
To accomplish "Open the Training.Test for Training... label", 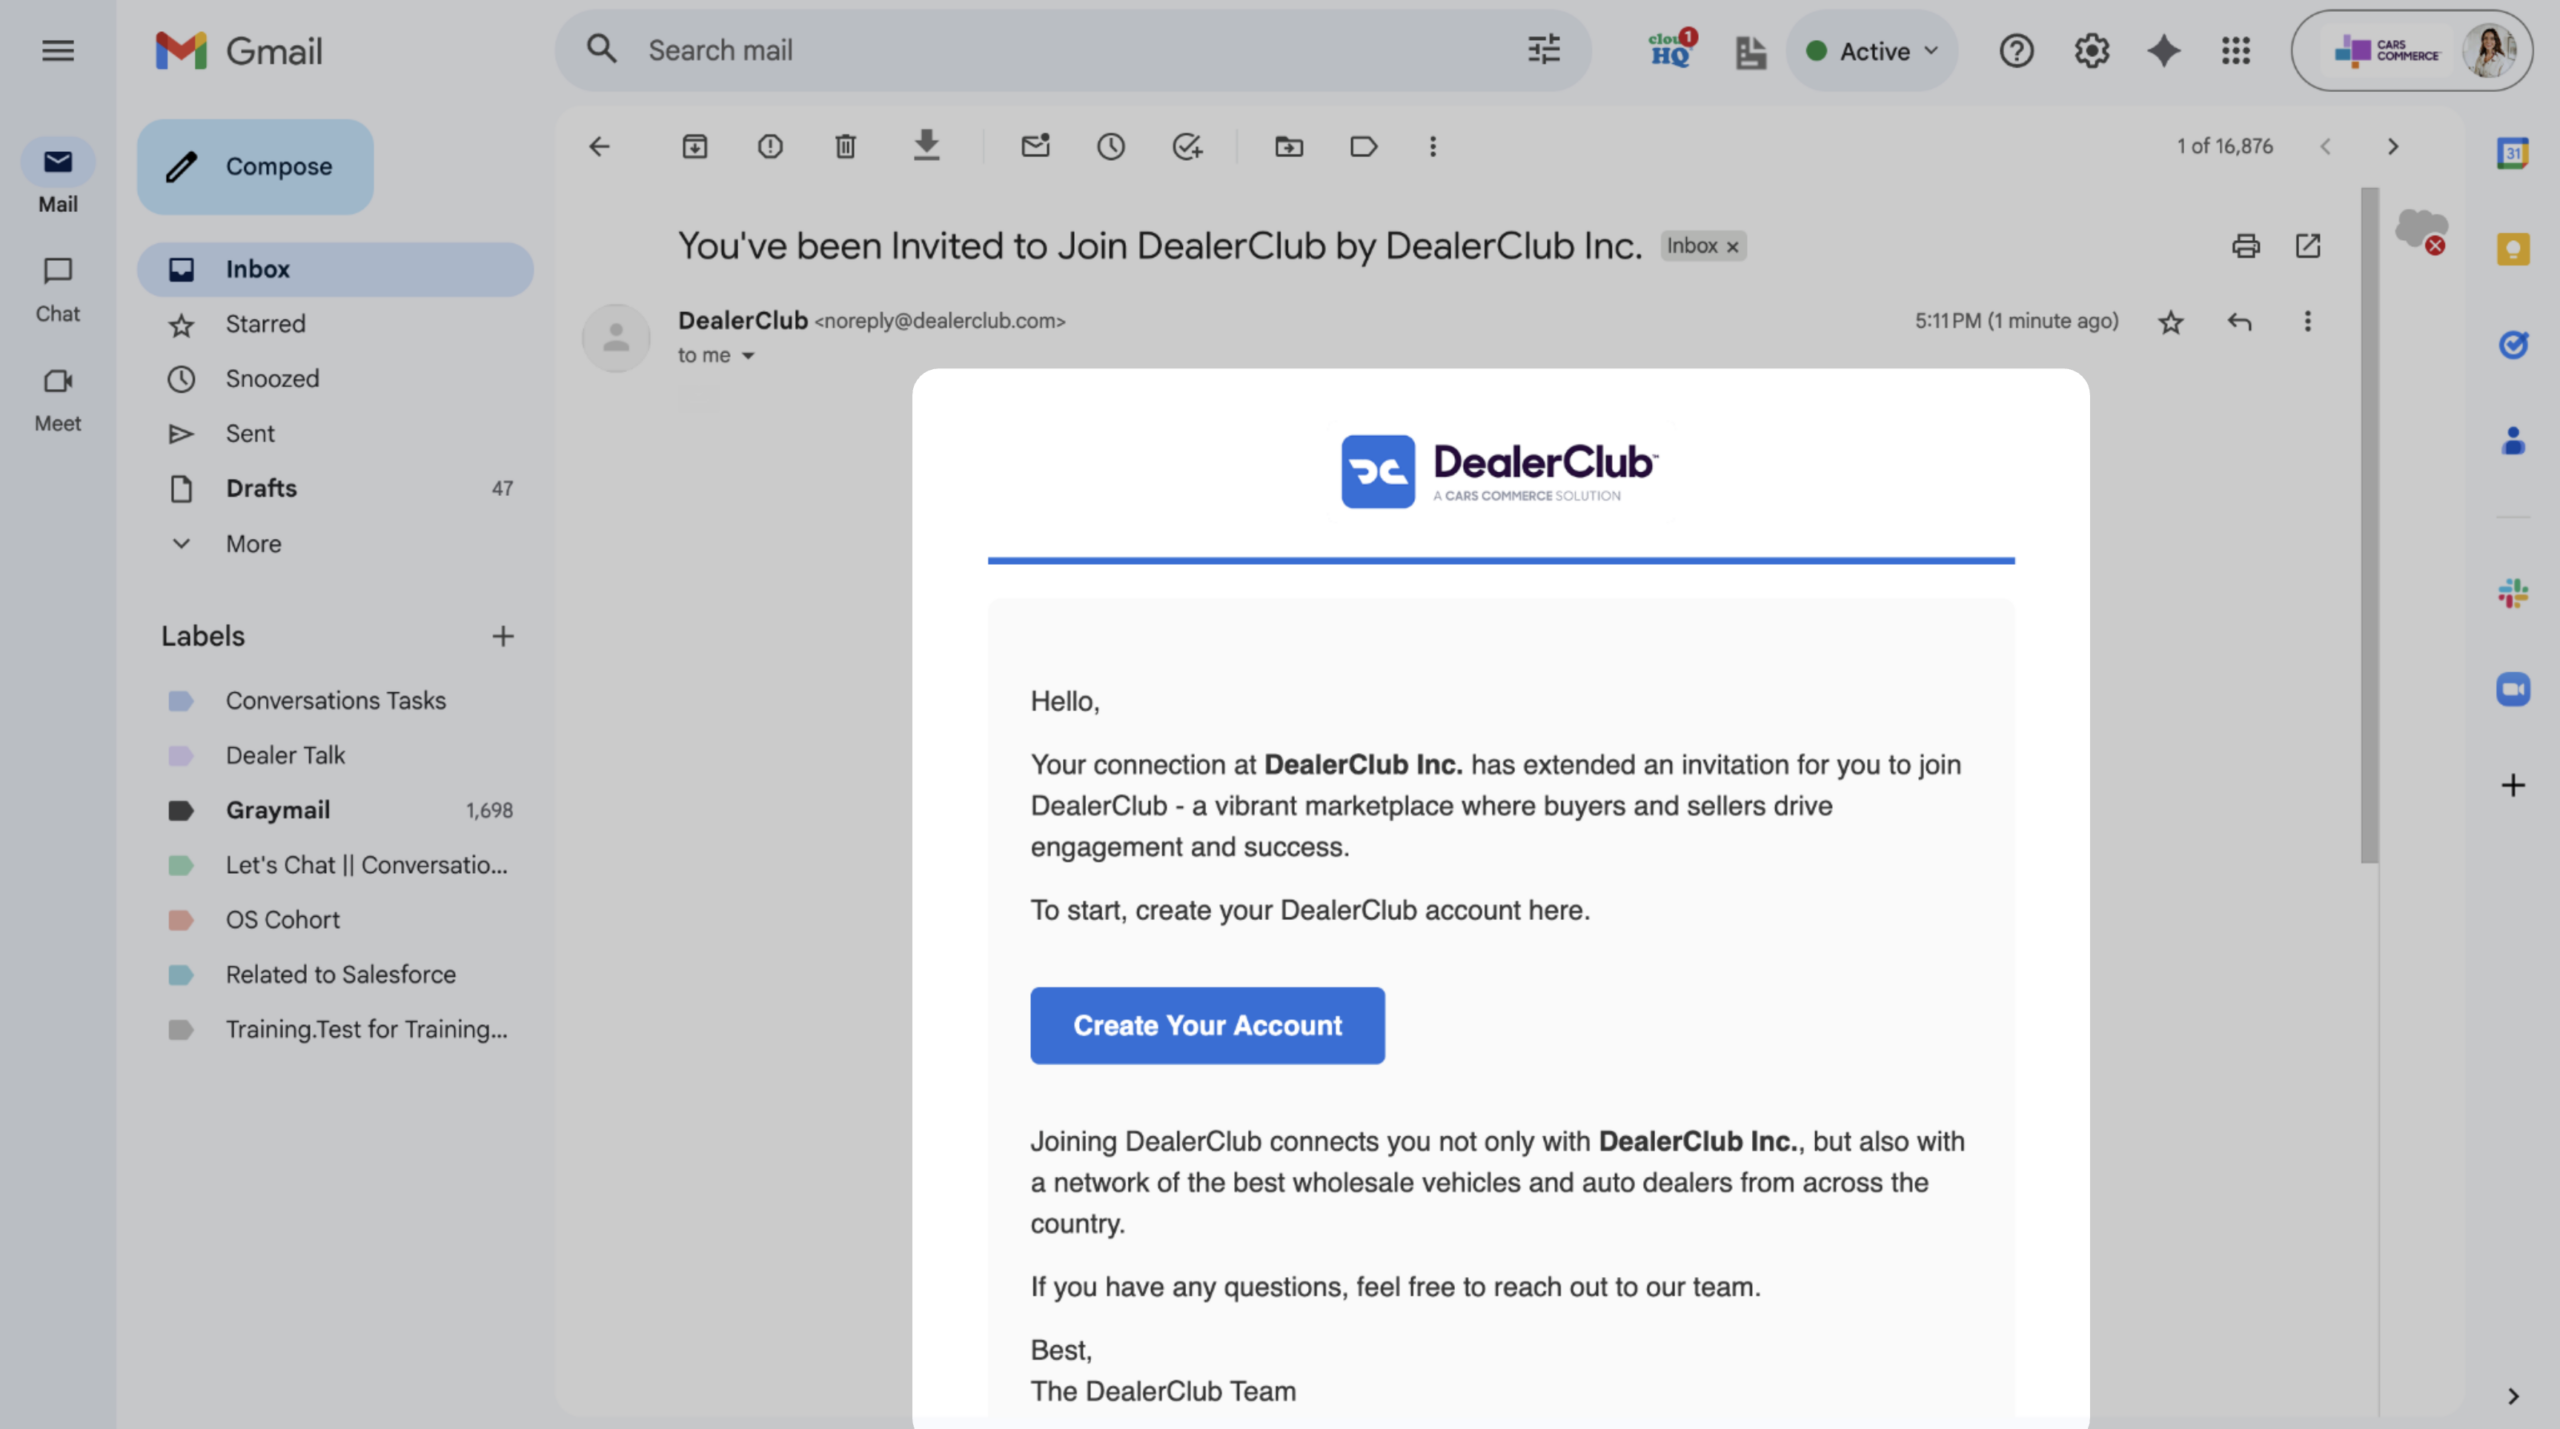I will click(335, 1029).
